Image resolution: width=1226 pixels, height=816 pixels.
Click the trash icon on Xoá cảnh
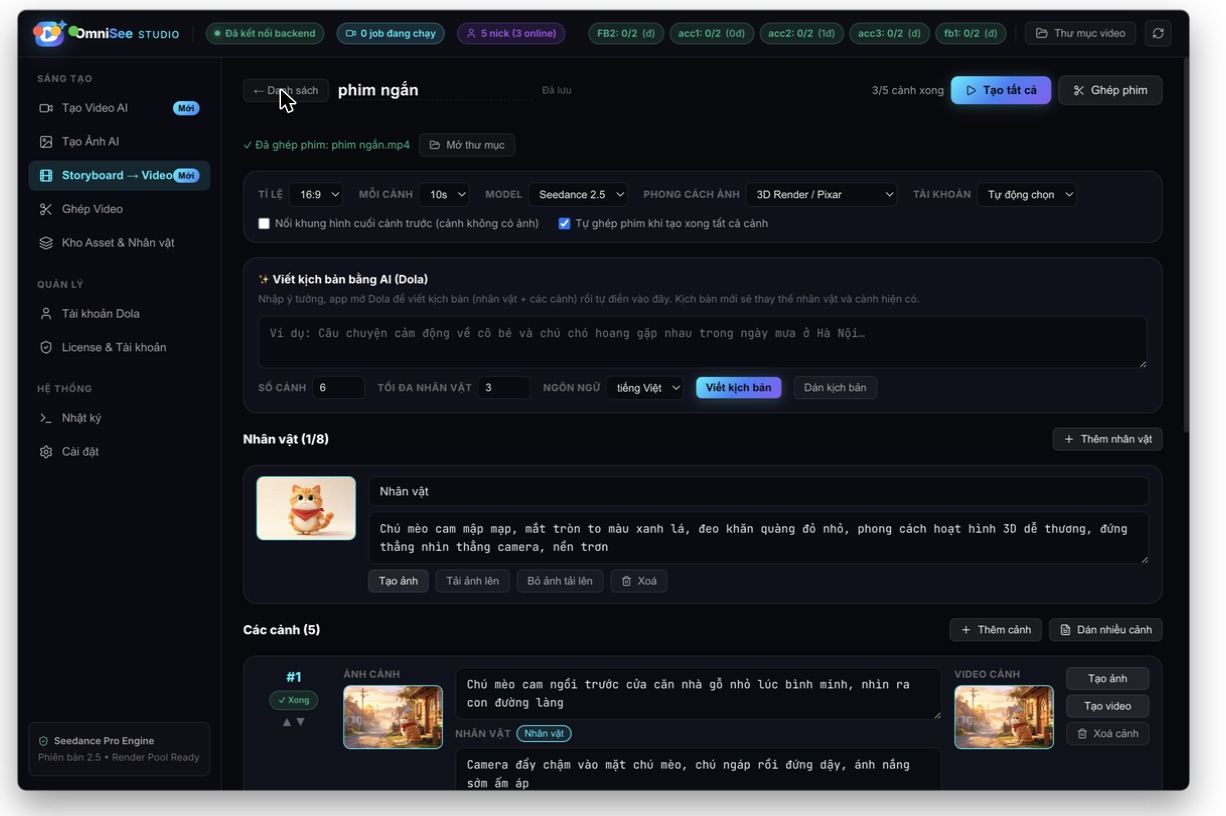(x=1082, y=734)
